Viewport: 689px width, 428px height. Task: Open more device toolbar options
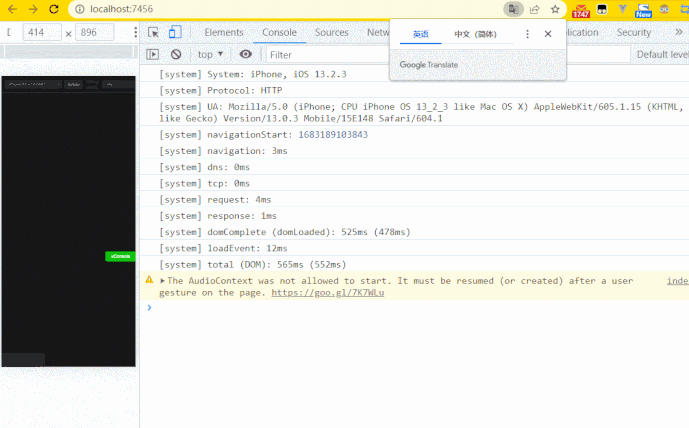(135, 32)
